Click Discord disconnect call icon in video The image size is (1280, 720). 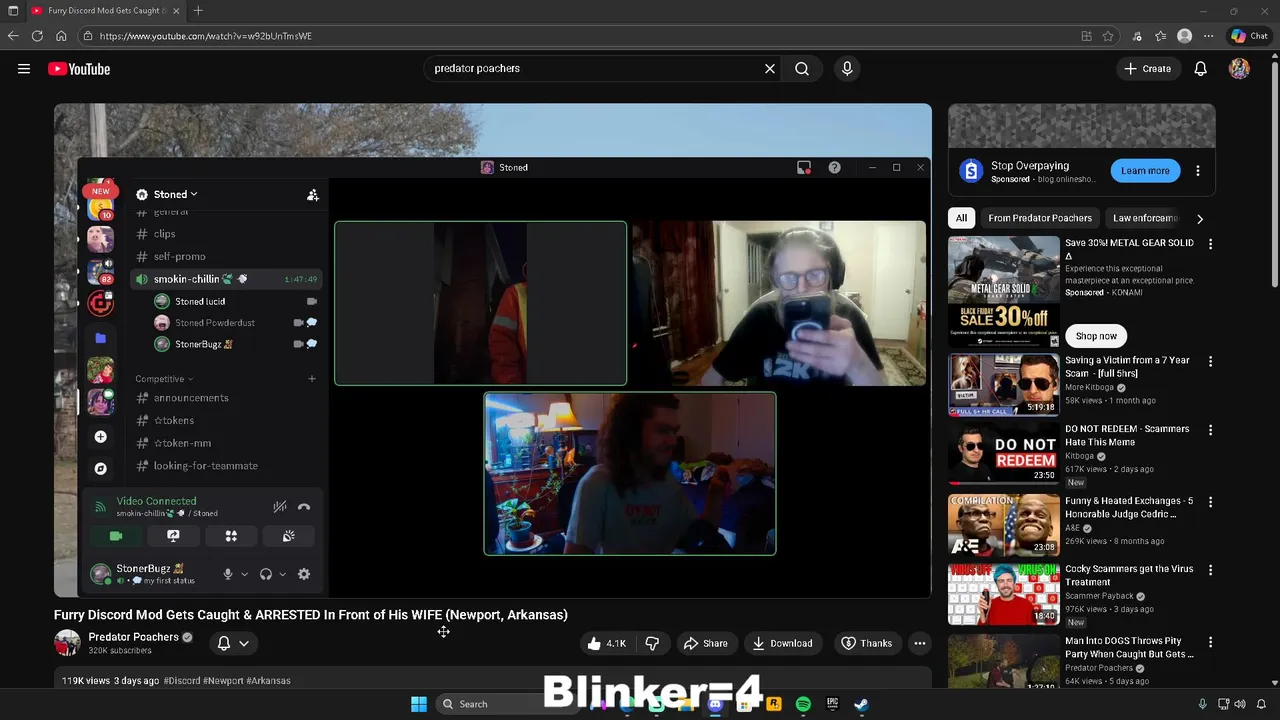point(304,507)
